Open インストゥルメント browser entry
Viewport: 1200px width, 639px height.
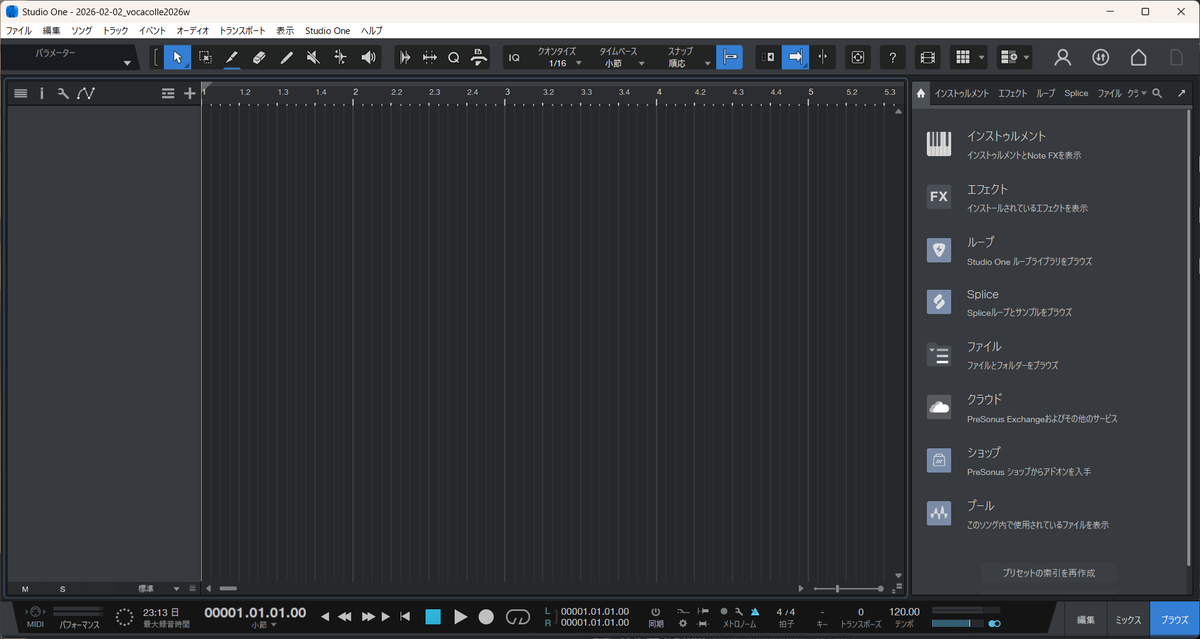pyautogui.click(x=1048, y=144)
